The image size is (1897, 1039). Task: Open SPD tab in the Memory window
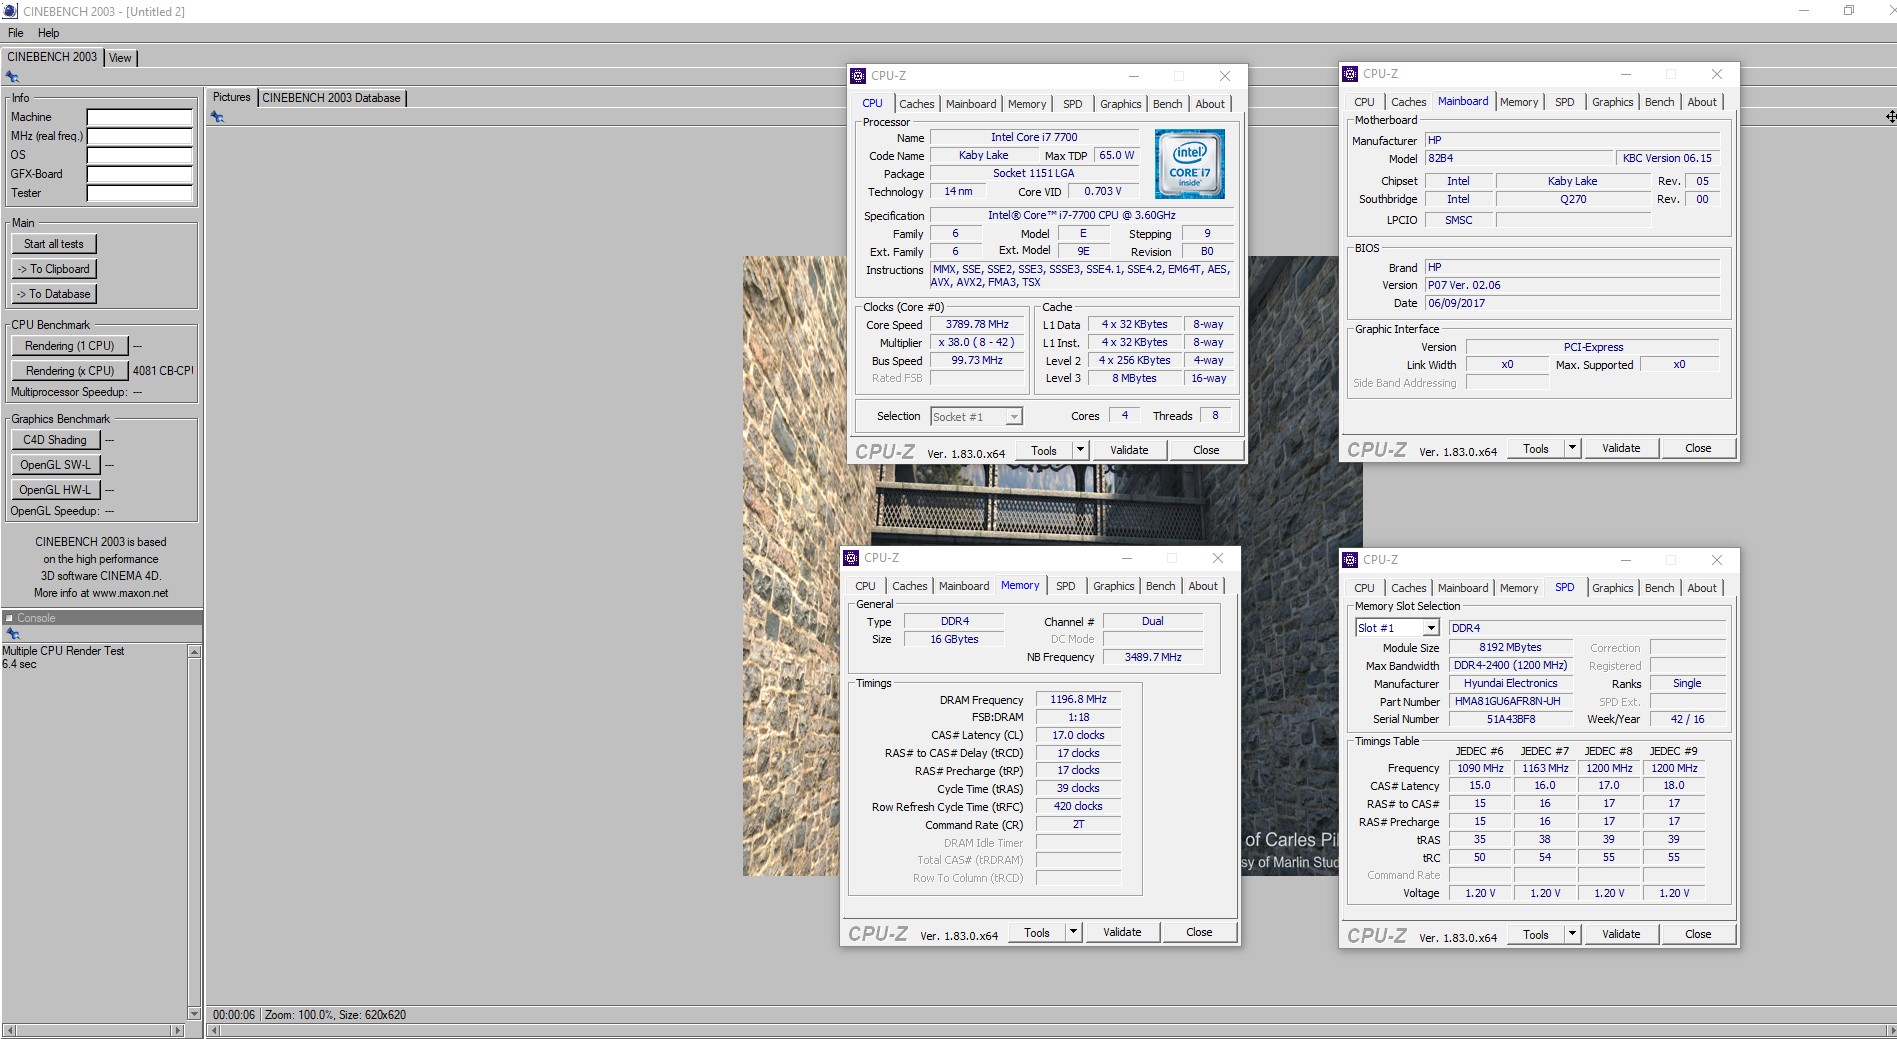pyautogui.click(x=1066, y=586)
